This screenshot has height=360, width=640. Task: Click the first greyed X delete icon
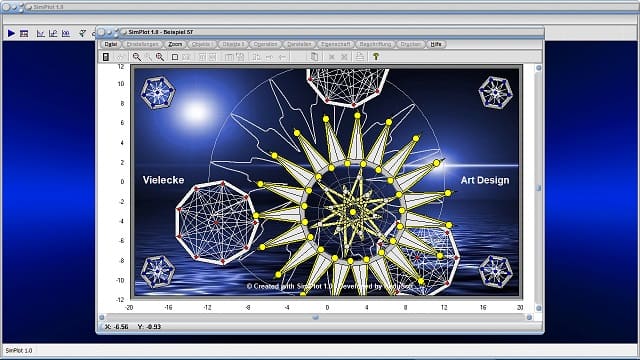pyautogui.click(x=332, y=57)
